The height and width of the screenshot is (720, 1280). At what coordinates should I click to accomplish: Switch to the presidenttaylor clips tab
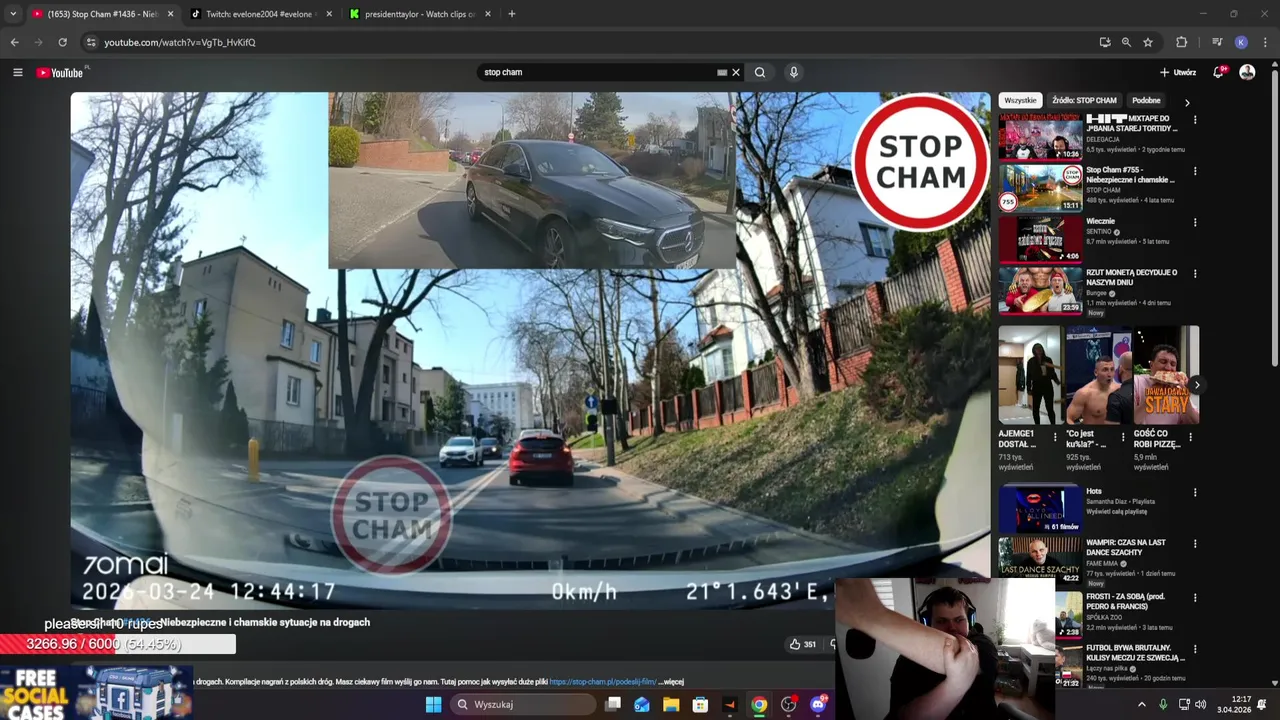419,14
